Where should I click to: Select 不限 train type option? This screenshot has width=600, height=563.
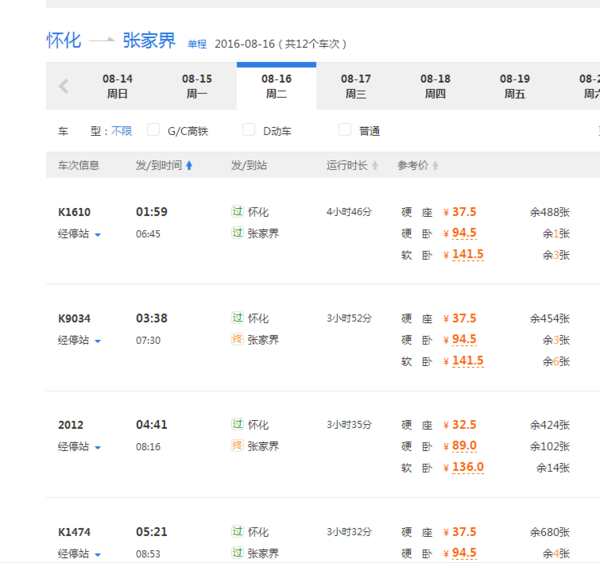point(122,131)
